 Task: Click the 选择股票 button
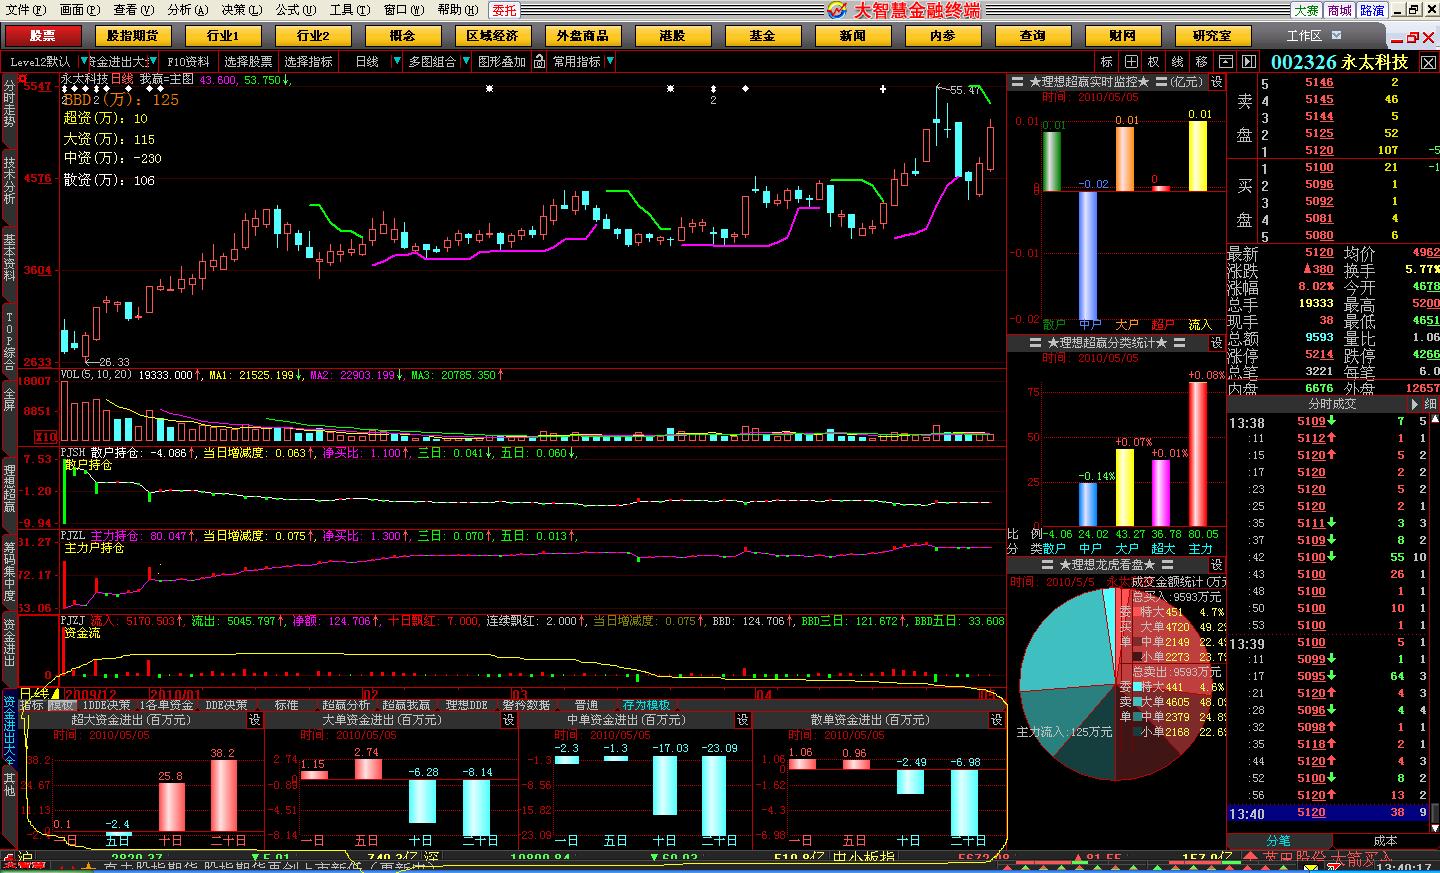[248, 62]
